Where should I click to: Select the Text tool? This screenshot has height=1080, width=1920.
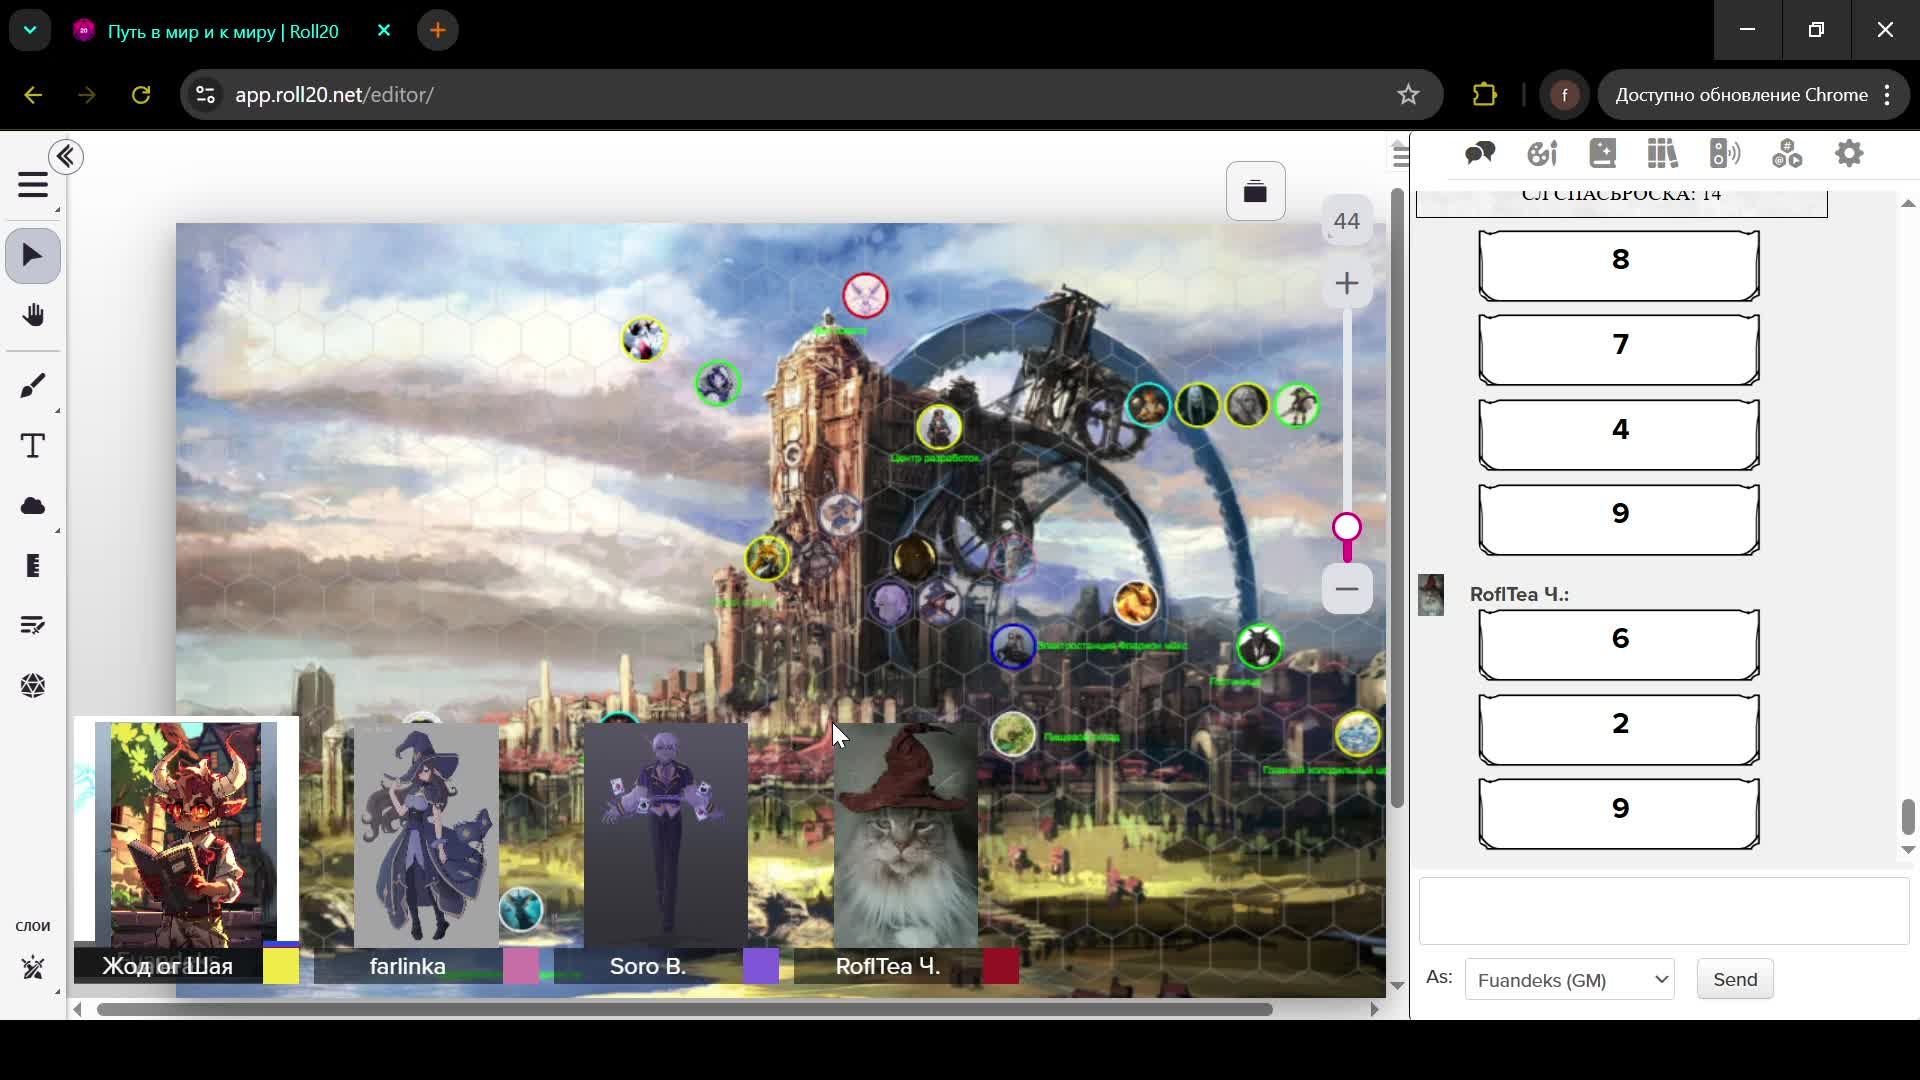tap(32, 446)
